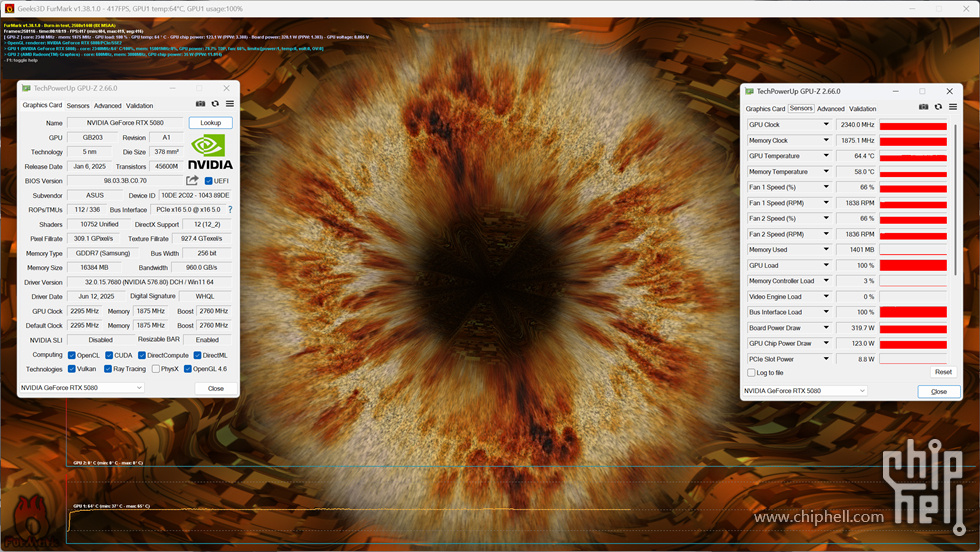Click the Resizable BAR value Enabled
This screenshot has height=552, width=980.
click(x=208, y=339)
